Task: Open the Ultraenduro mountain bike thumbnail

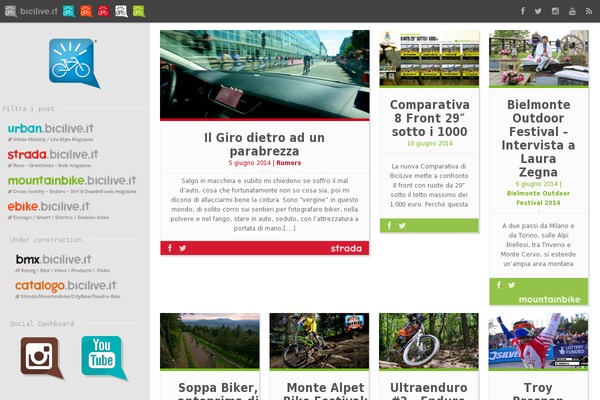Action: (x=429, y=341)
